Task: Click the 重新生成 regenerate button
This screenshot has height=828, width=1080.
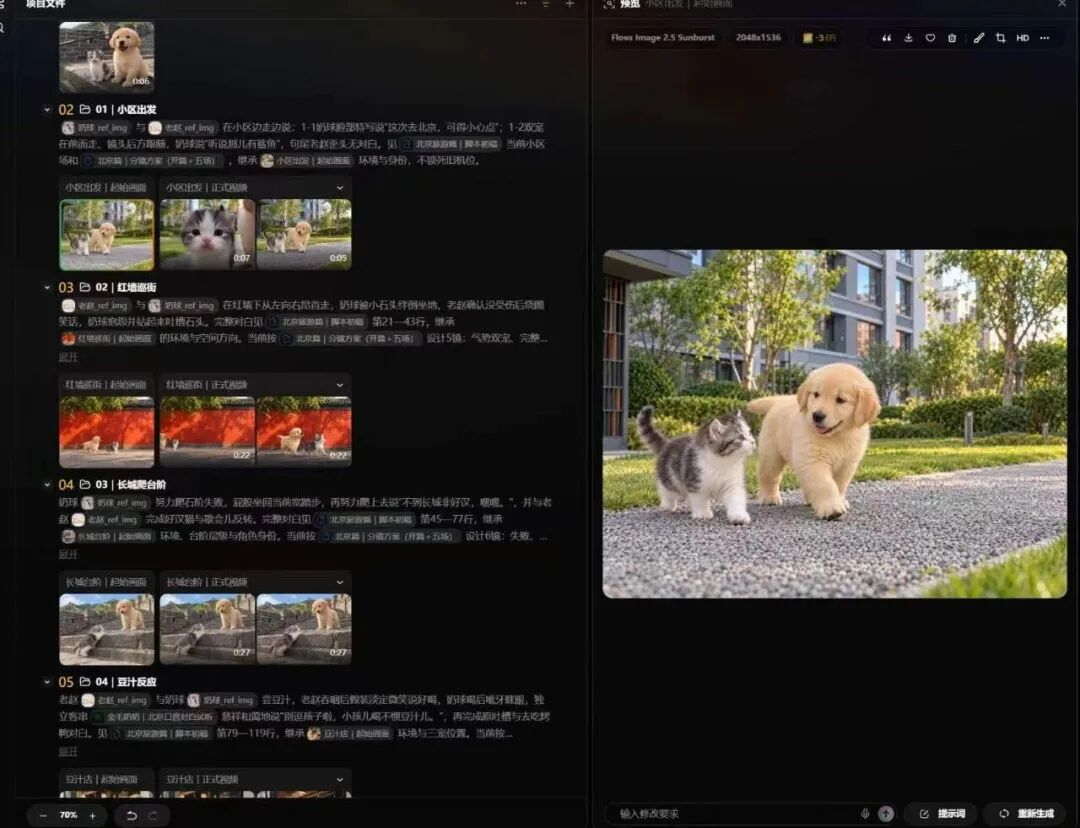Action: pyautogui.click(x=1027, y=814)
